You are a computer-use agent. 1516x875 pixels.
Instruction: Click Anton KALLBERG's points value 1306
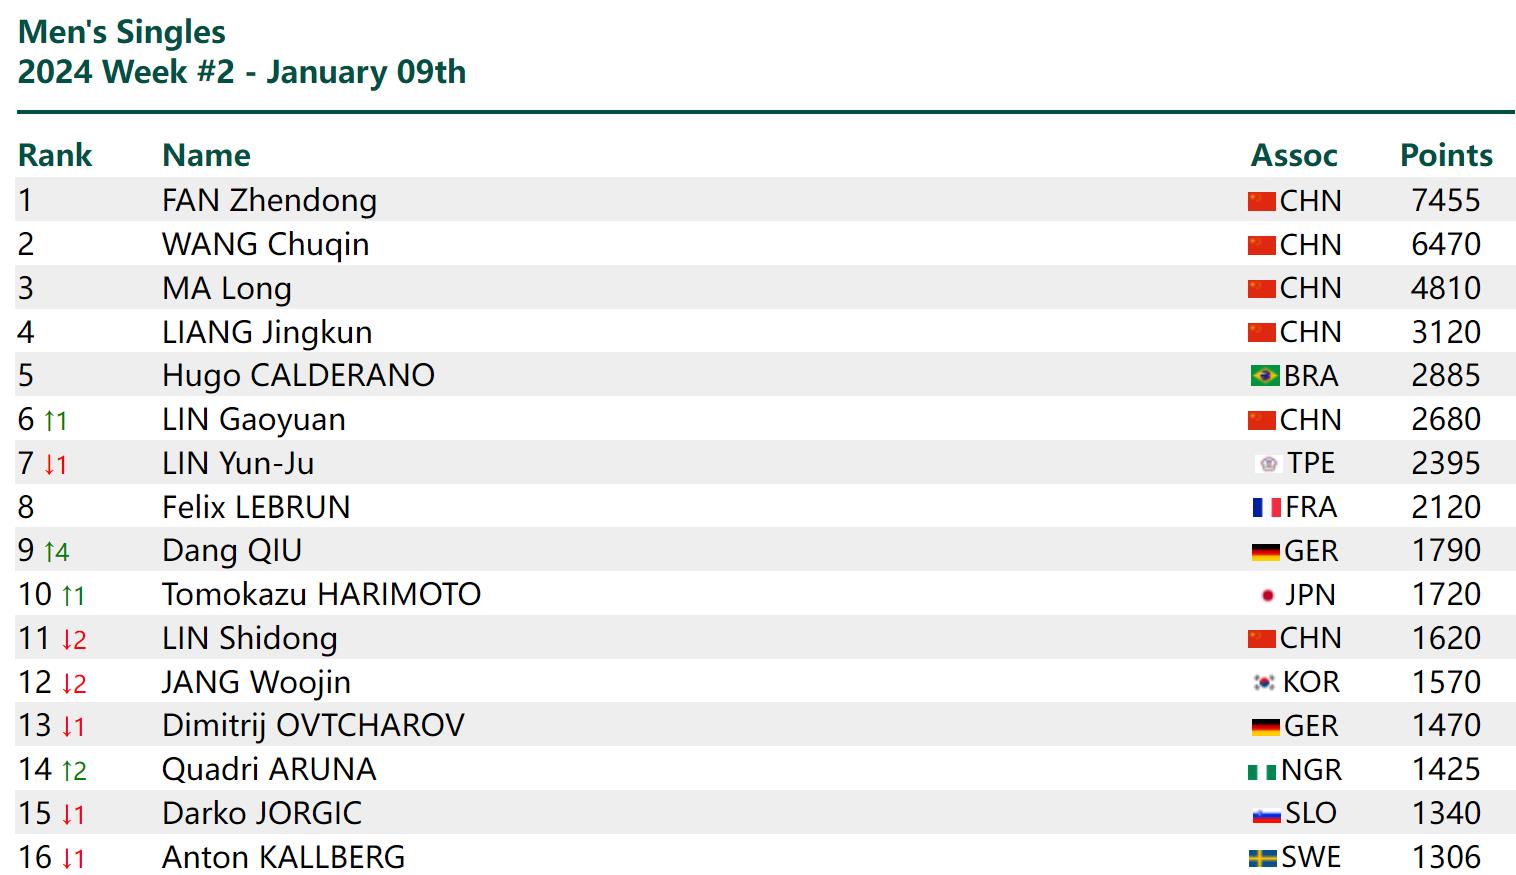click(1446, 858)
